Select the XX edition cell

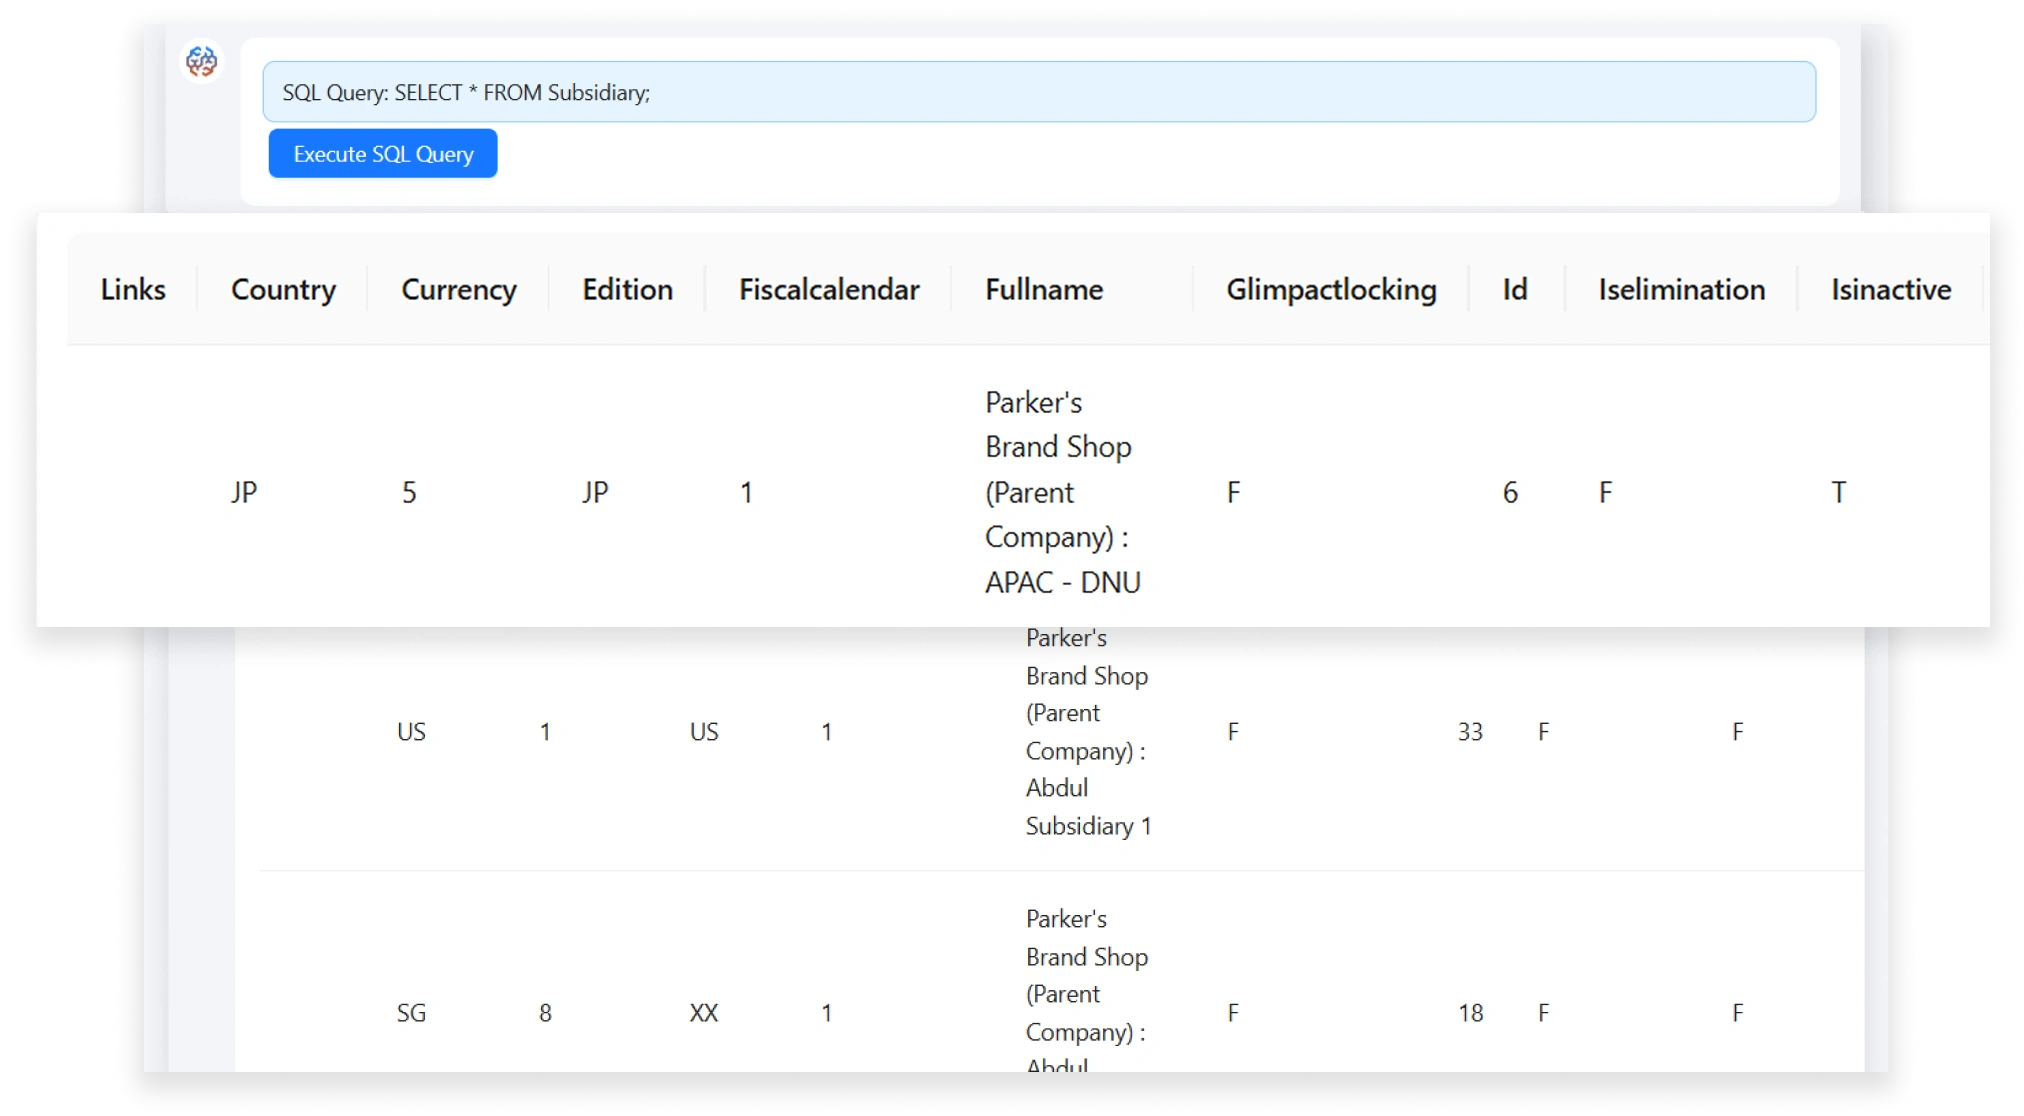click(704, 1013)
